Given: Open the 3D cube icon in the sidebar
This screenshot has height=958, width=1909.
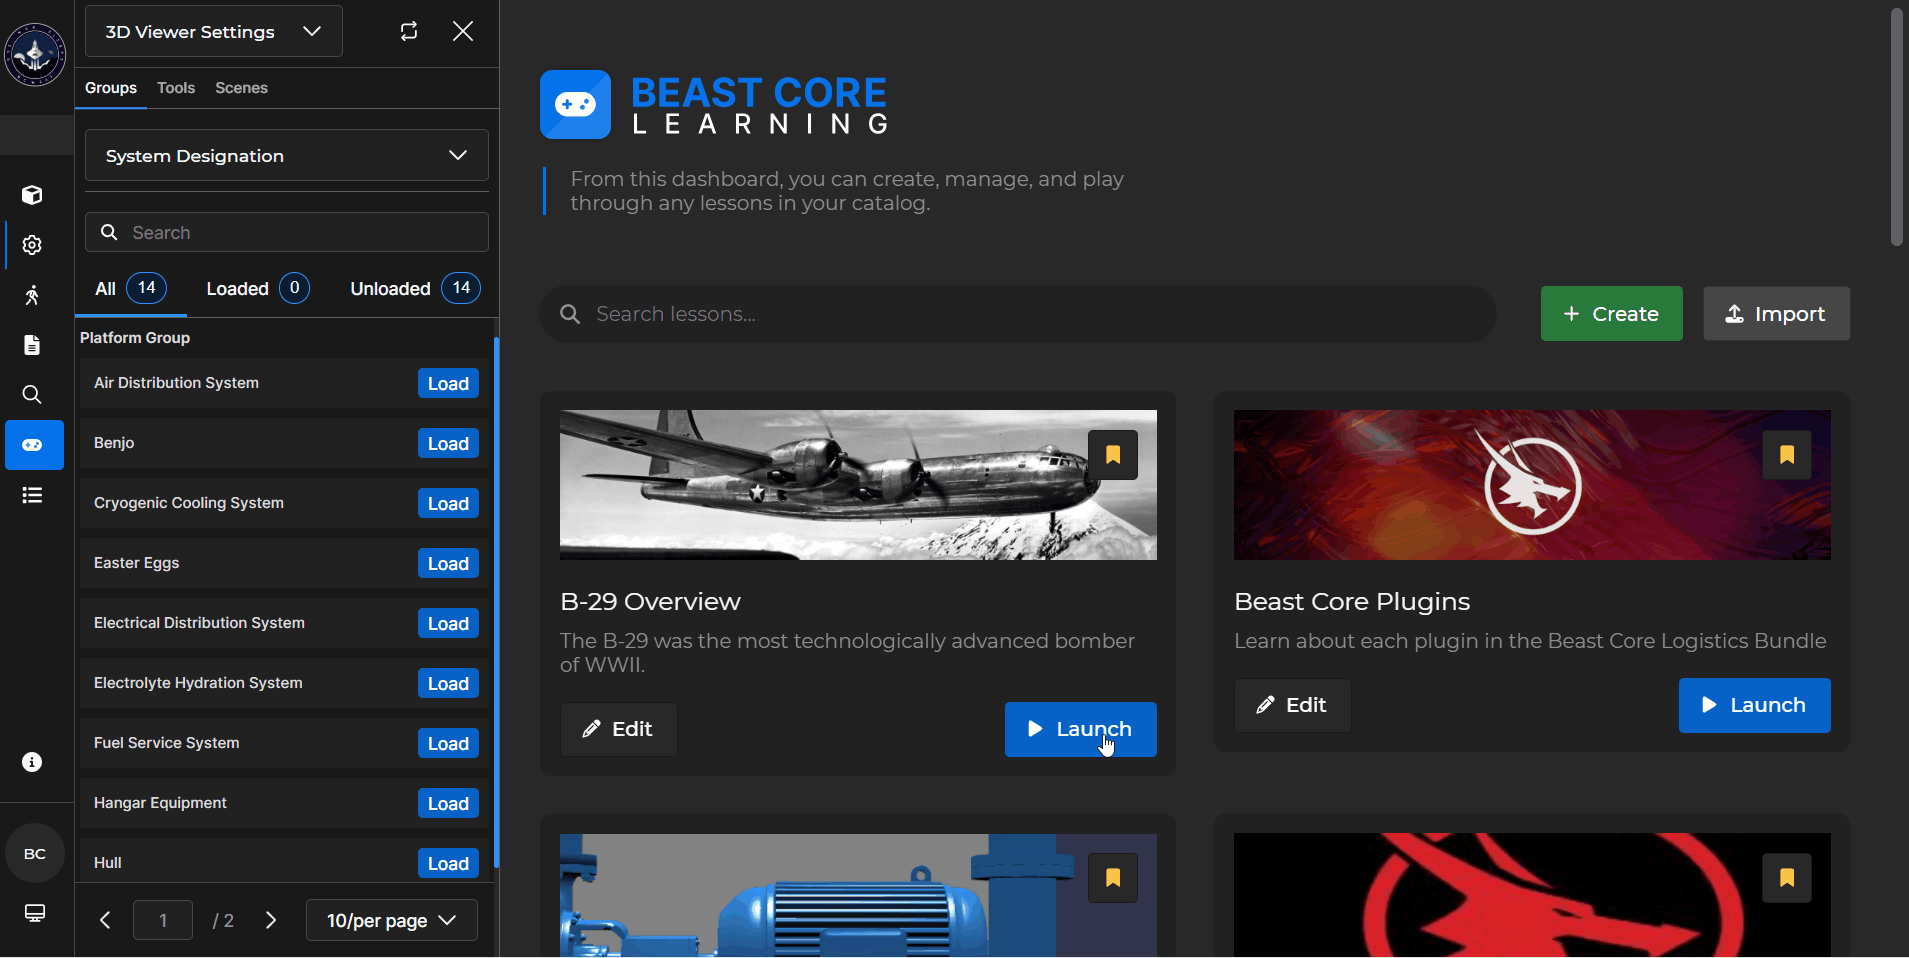Looking at the screenshot, I should [x=32, y=195].
